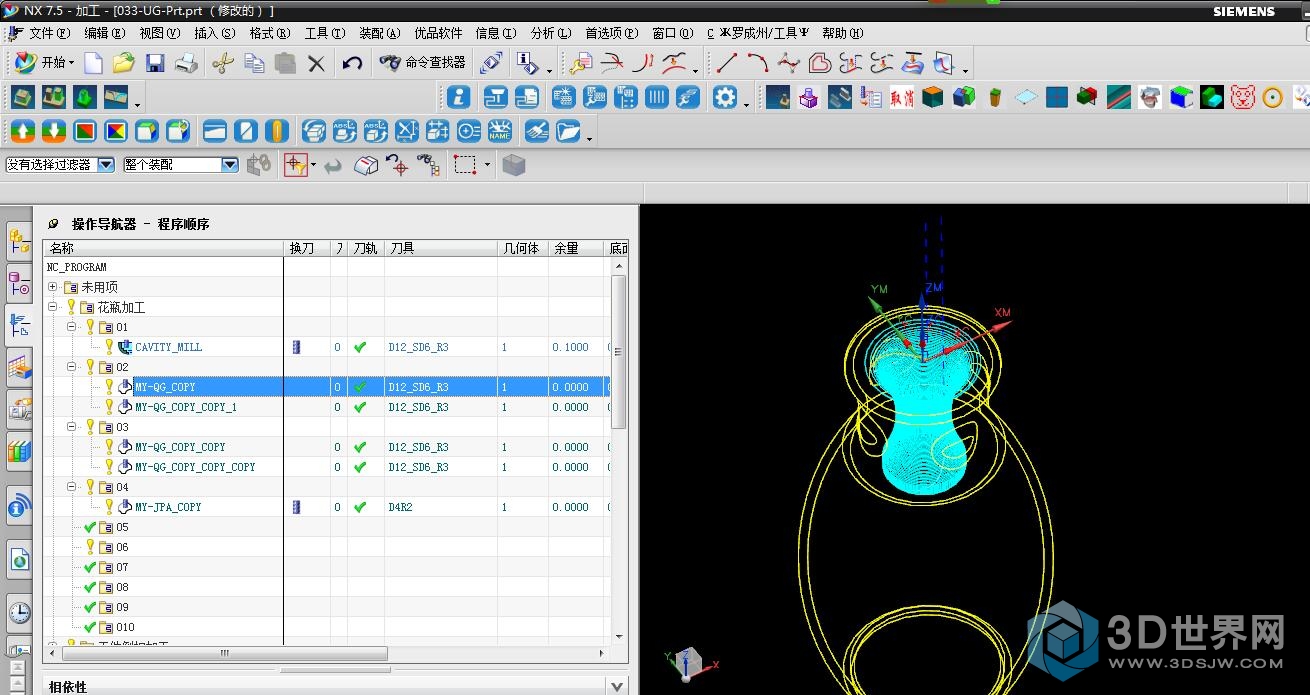Image resolution: width=1310 pixels, height=695 pixels.
Task: Click the 命令查找器 button
Action: 424,63
